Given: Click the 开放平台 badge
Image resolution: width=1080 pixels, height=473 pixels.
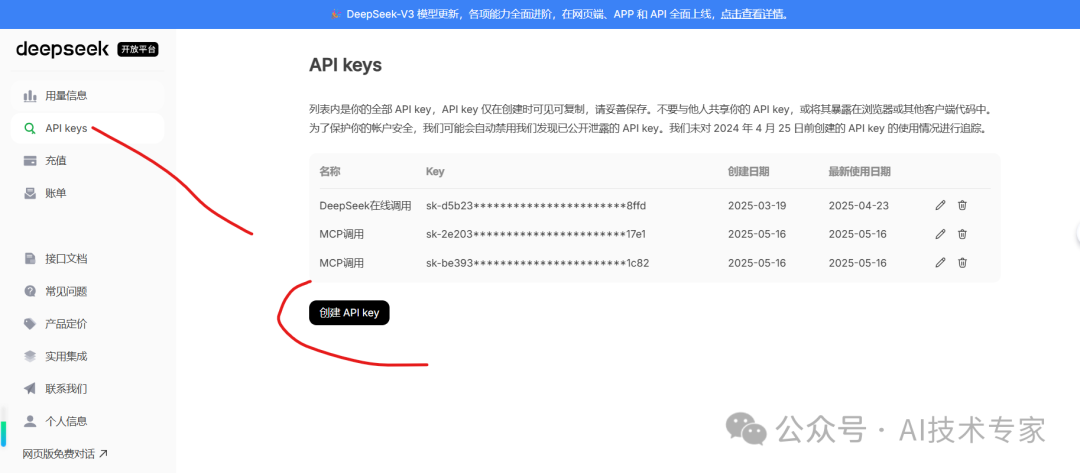Looking at the screenshot, I should 138,50.
